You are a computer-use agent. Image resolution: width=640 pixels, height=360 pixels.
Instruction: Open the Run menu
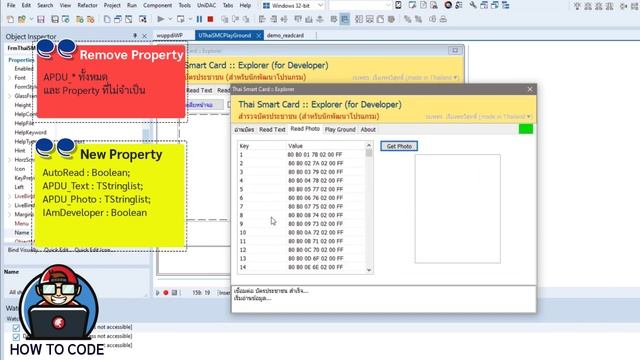(x=132, y=5)
